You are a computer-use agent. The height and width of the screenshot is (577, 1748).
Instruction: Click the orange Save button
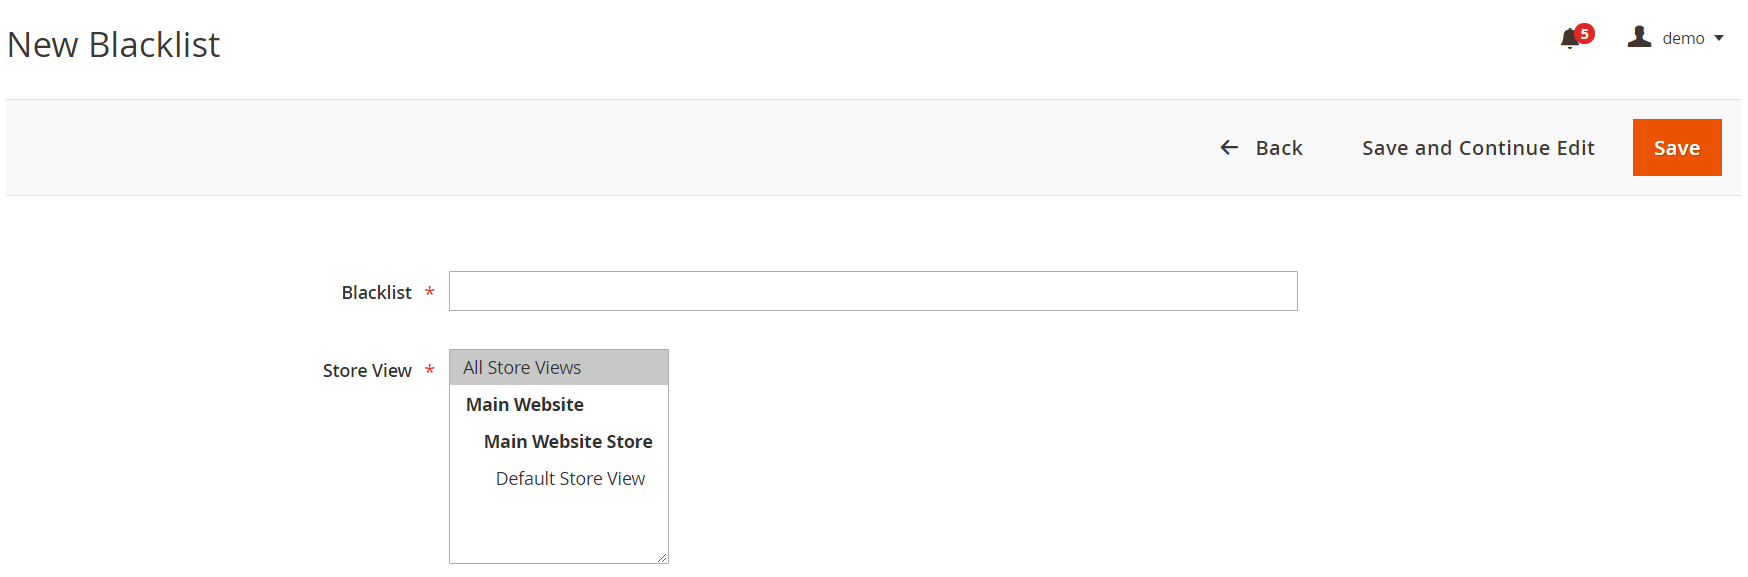[1677, 148]
